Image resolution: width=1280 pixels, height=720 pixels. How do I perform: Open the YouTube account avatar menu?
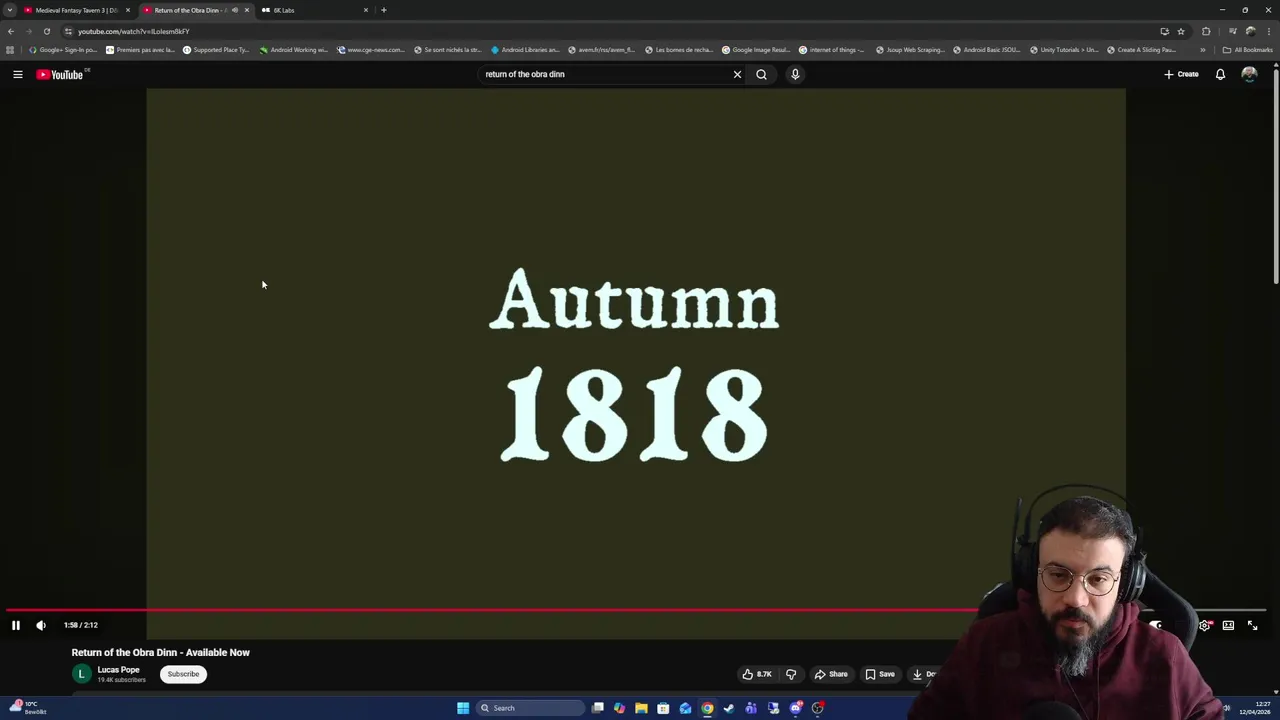pyautogui.click(x=1249, y=74)
